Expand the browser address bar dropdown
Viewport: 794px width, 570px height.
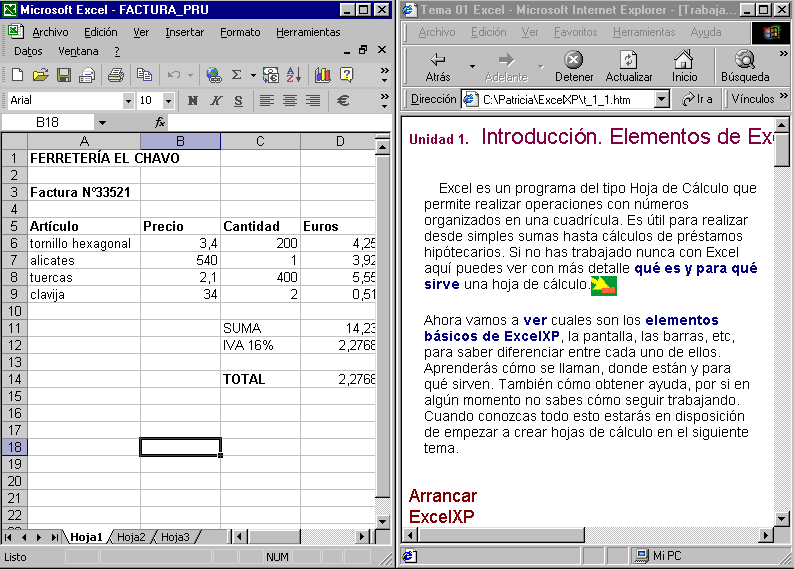[x=661, y=99]
